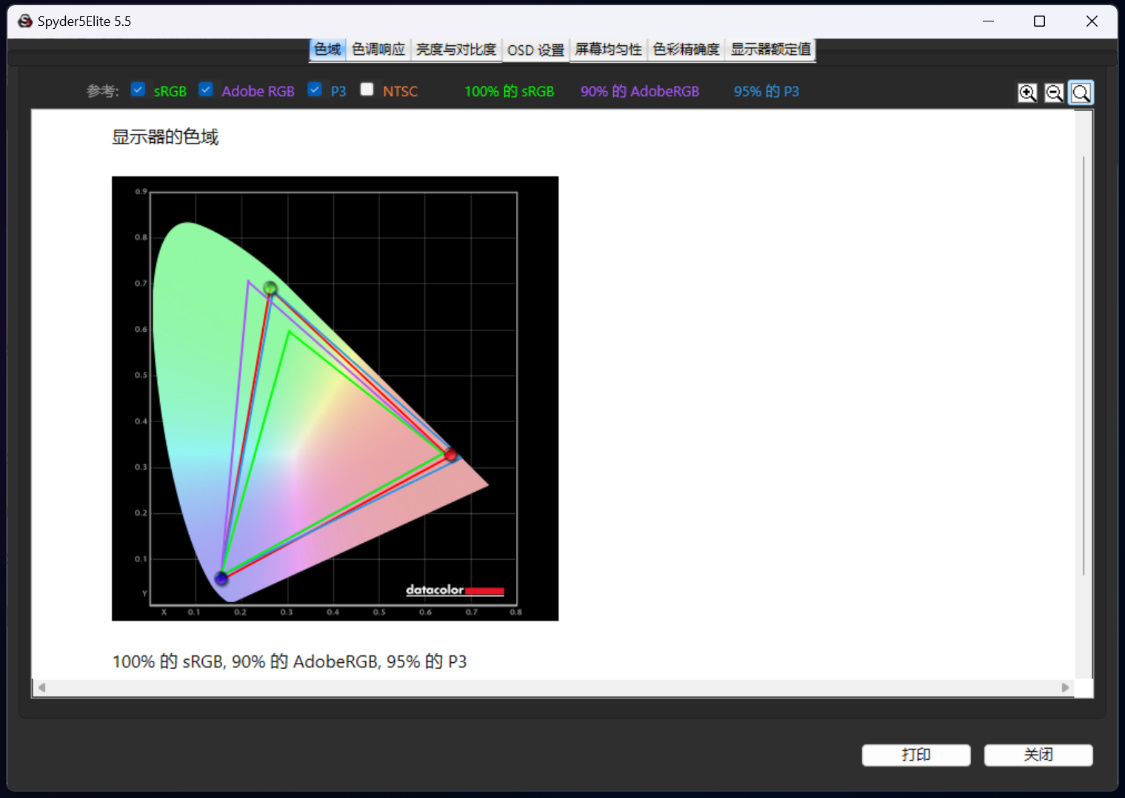Uncheck the sRGB reference checkbox
1125x798 pixels.
(138, 90)
